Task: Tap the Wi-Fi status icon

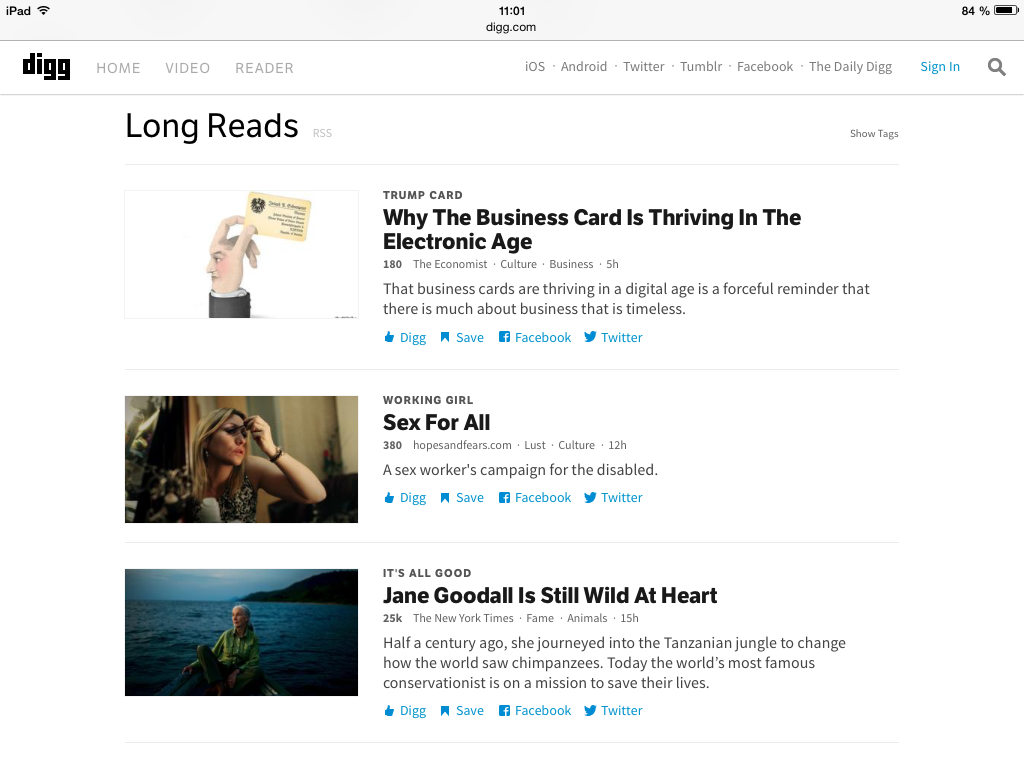Action: 44,10
